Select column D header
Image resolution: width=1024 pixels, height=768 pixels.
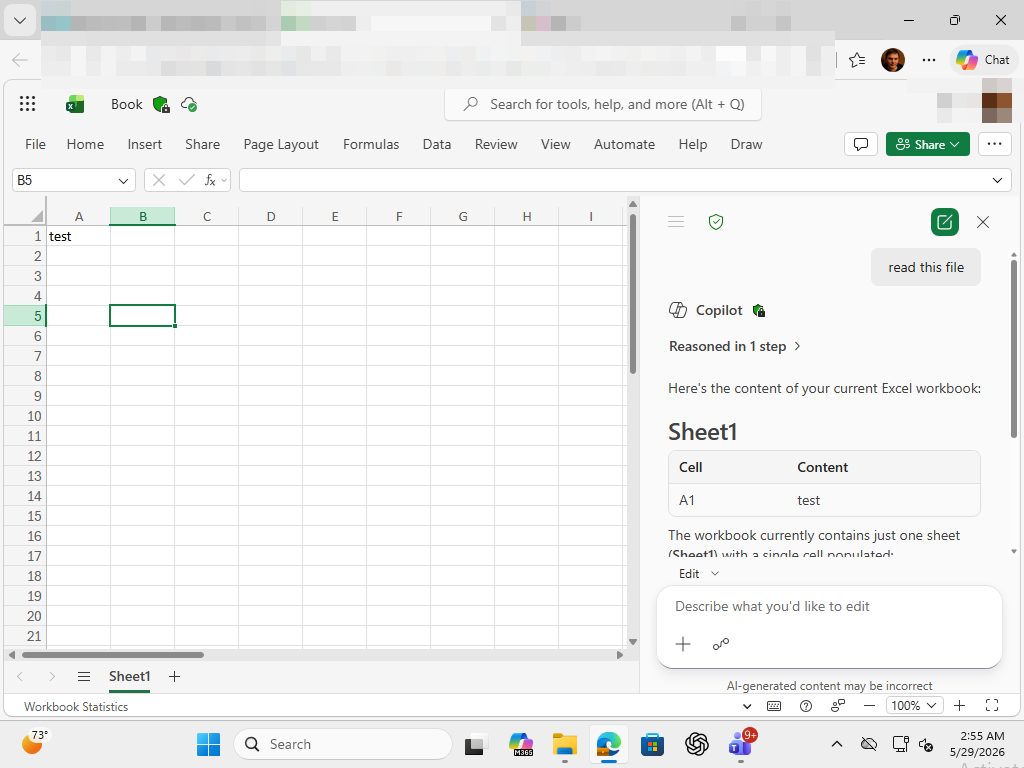coord(270,216)
